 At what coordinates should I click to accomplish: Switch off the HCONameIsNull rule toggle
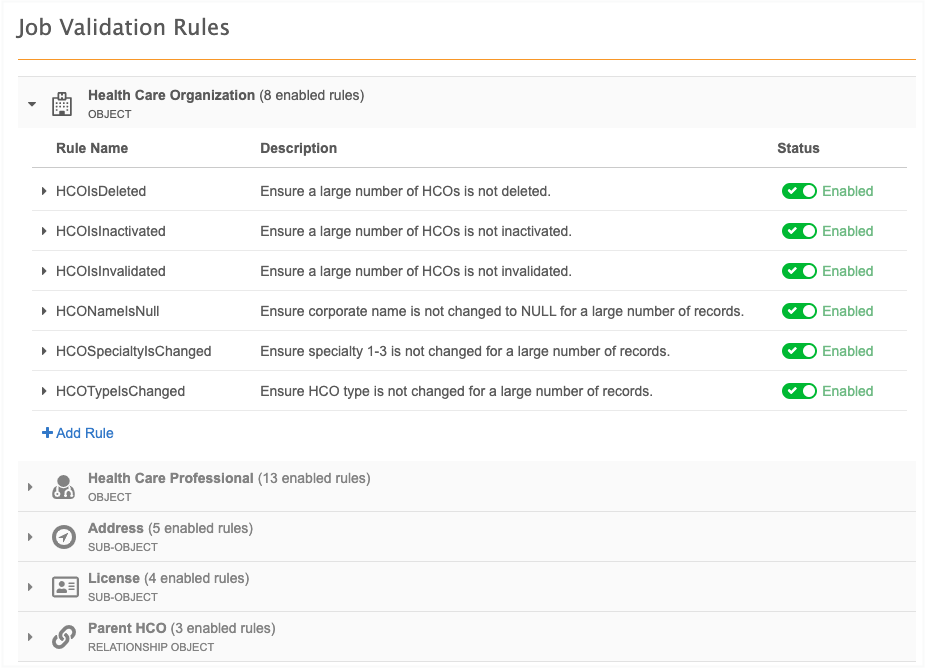[799, 311]
